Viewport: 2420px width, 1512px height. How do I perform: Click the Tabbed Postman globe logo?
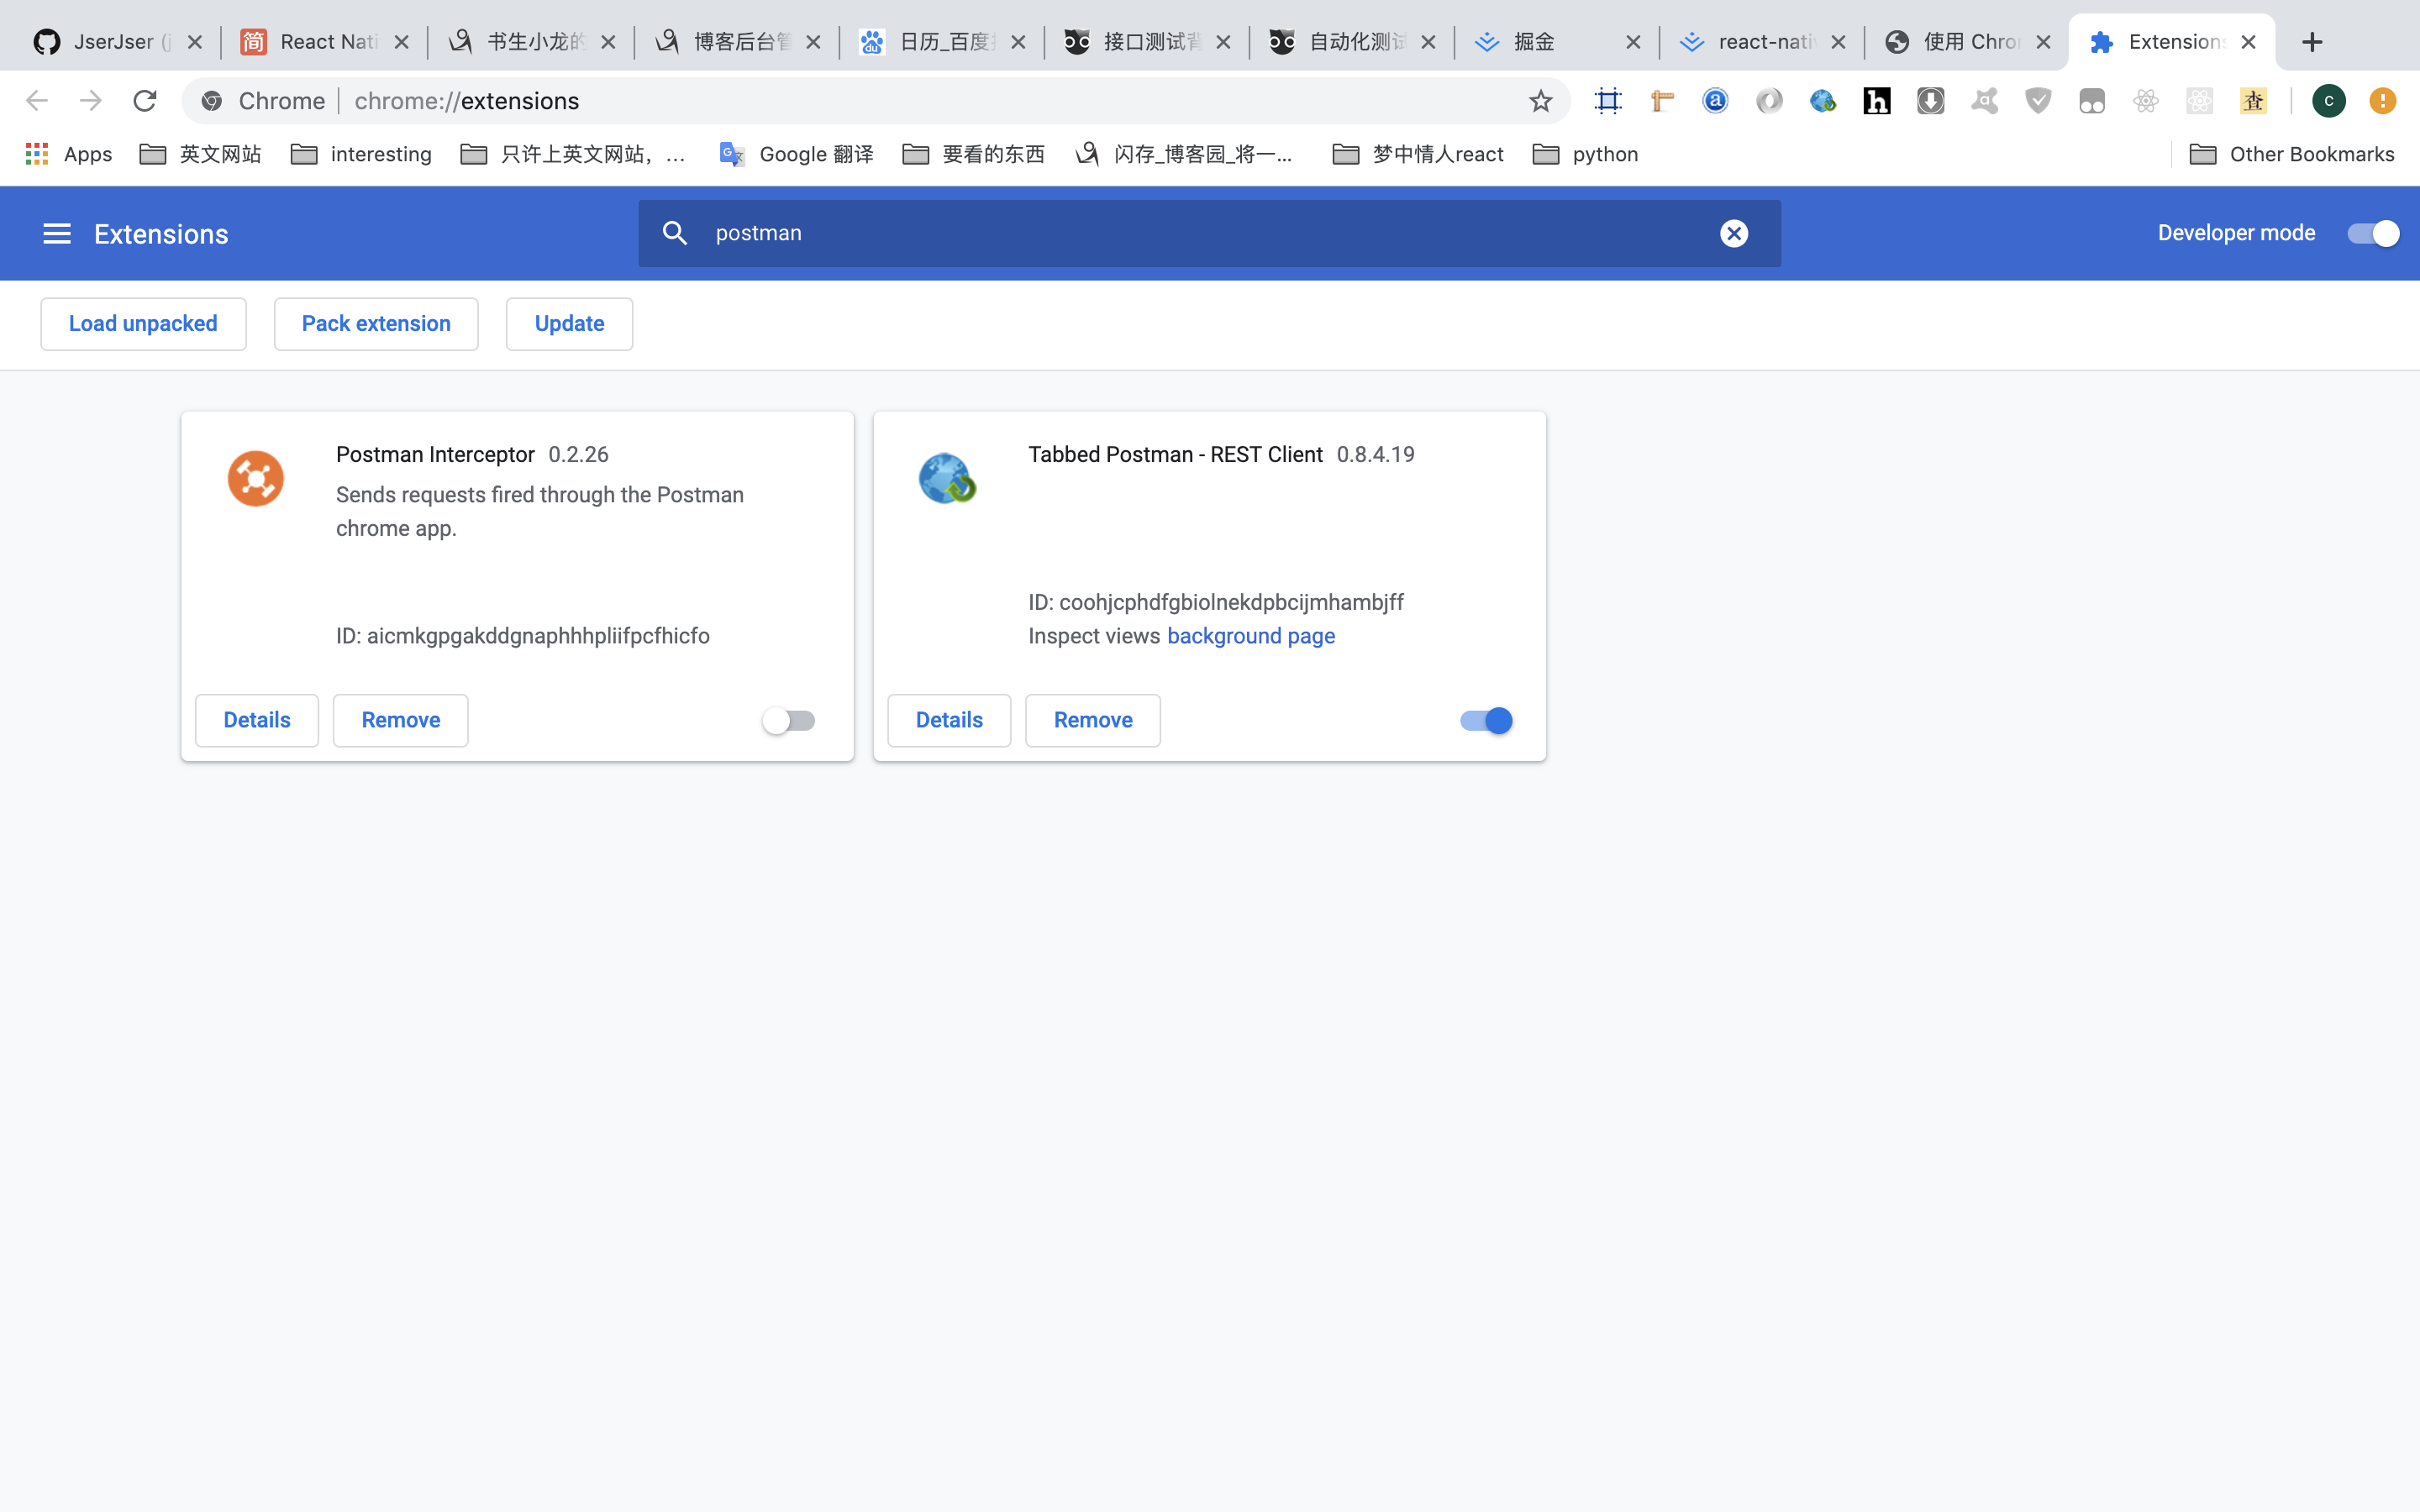point(947,478)
